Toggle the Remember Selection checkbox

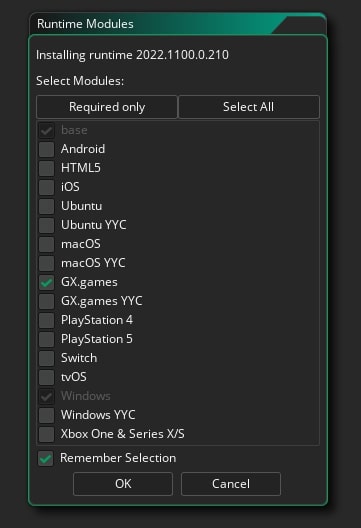coord(45,458)
